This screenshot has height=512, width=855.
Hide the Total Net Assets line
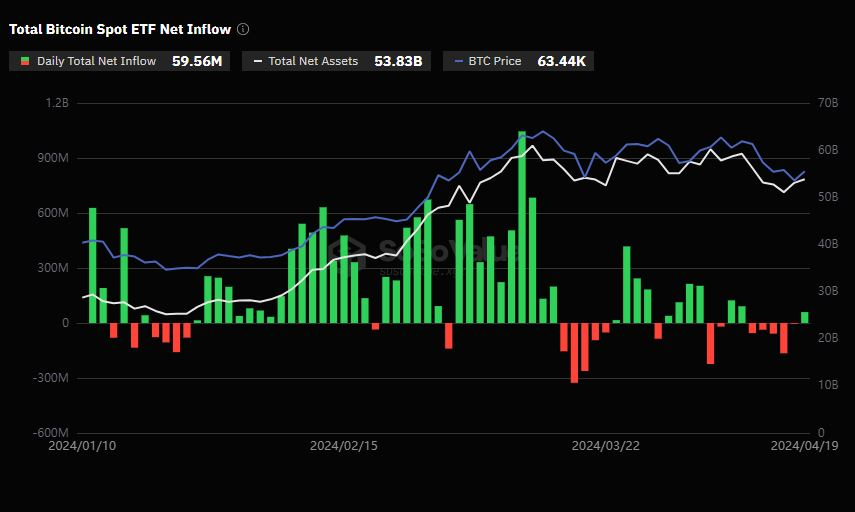tap(313, 61)
